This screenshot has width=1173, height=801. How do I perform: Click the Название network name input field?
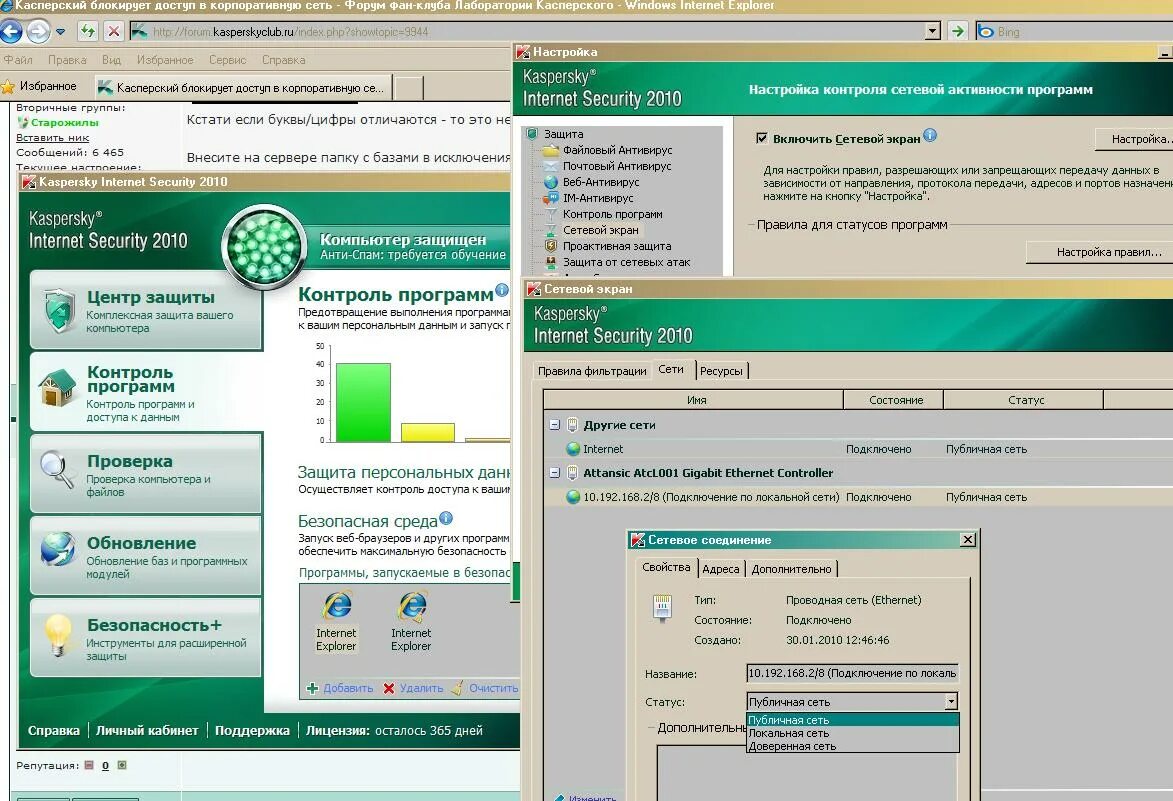coord(852,673)
